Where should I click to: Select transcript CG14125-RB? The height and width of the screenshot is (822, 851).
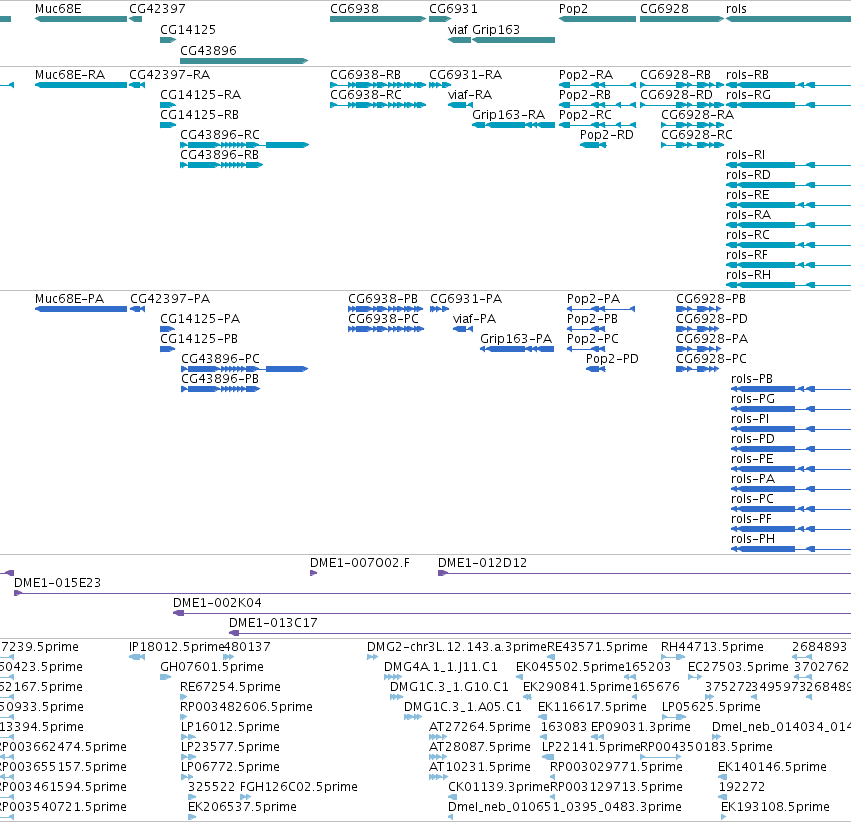click(x=199, y=114)
